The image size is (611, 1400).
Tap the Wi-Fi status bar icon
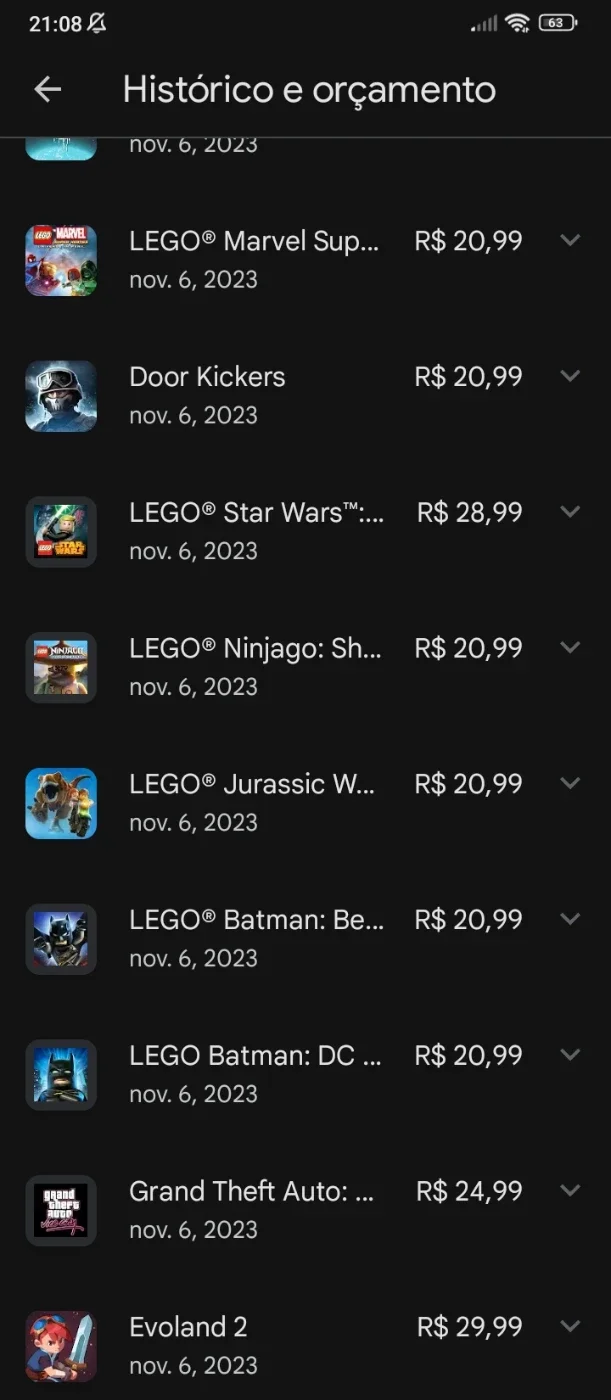coord(517,23)
